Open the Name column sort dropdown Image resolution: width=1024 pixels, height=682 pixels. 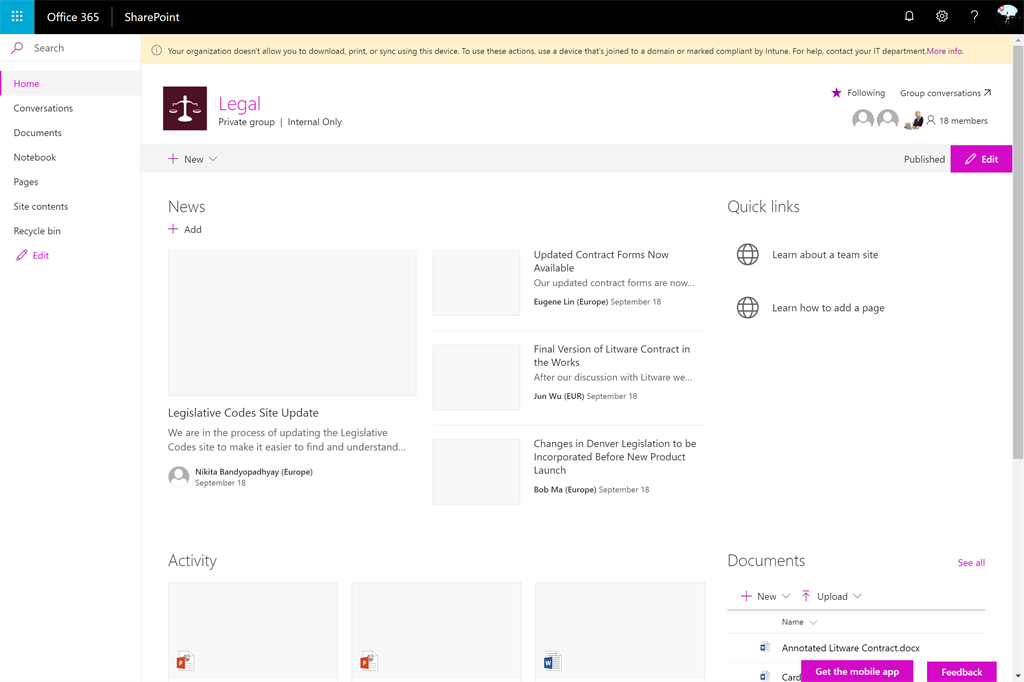pos(813,622)
